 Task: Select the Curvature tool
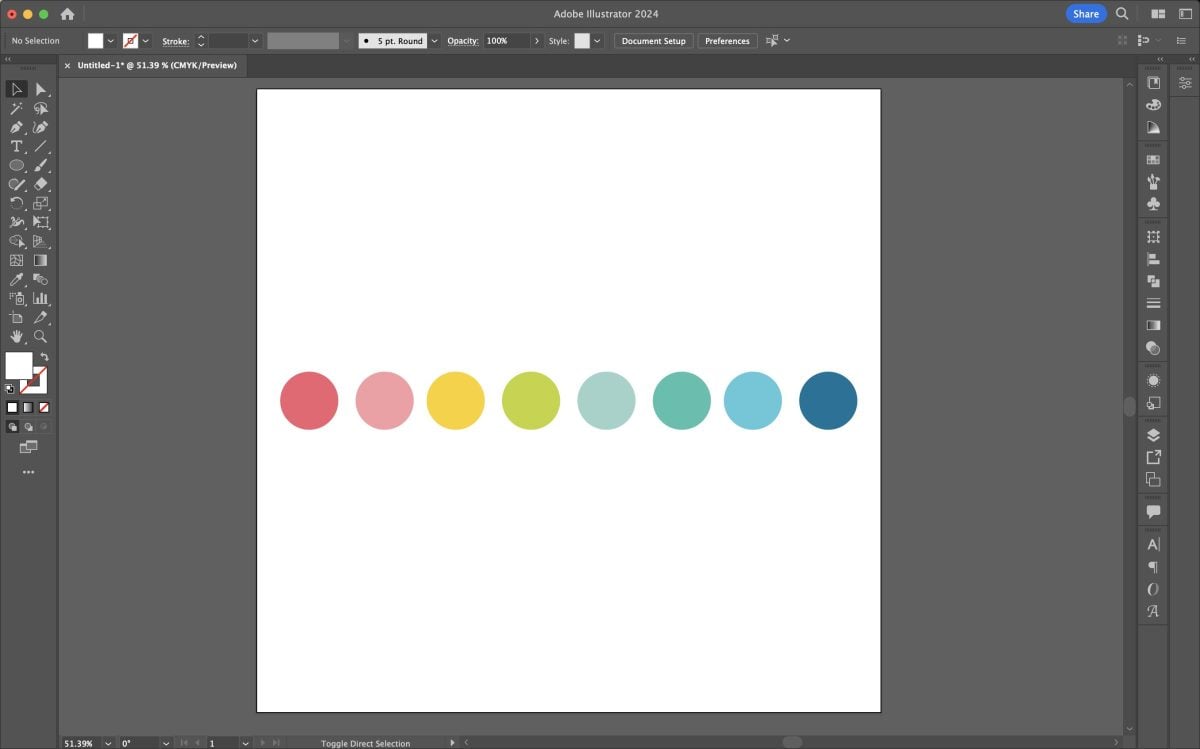[x=41, y=127]
